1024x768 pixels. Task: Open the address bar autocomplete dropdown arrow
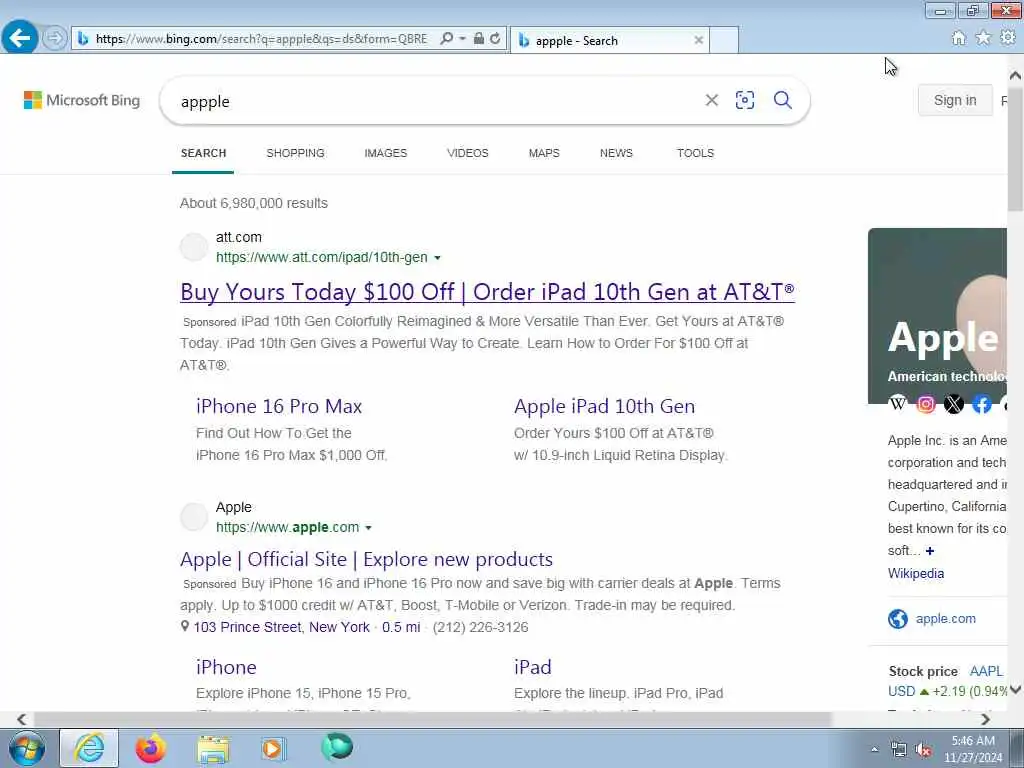[x=462, y=39]
